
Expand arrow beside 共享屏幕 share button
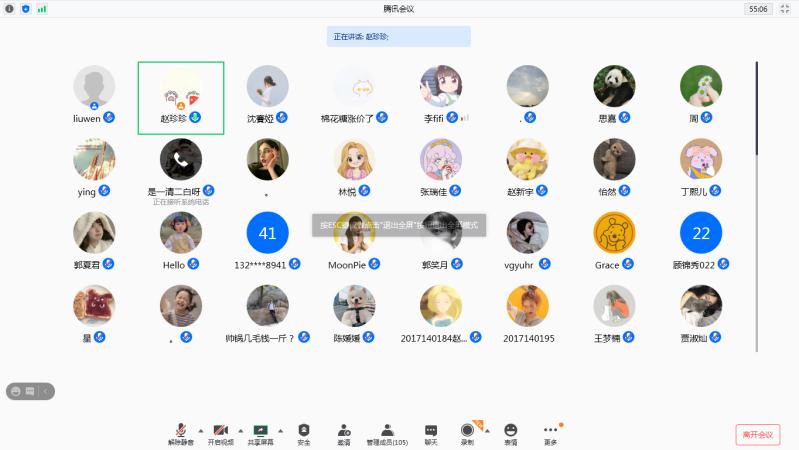(280, 430)
